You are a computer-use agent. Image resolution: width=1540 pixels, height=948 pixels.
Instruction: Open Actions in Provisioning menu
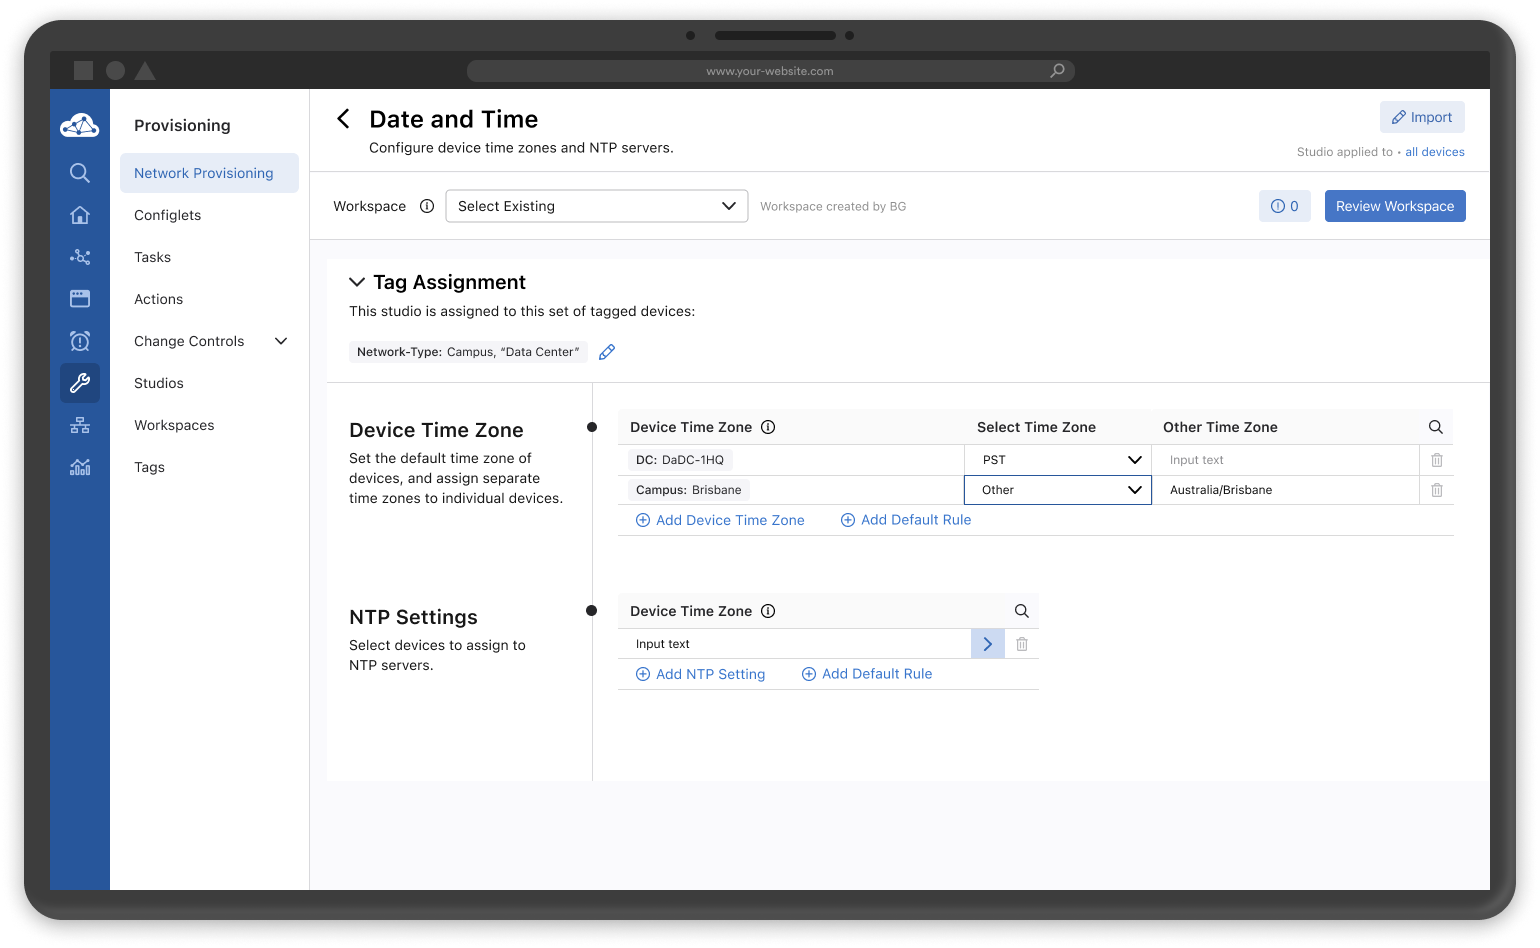tap(159, 299)
